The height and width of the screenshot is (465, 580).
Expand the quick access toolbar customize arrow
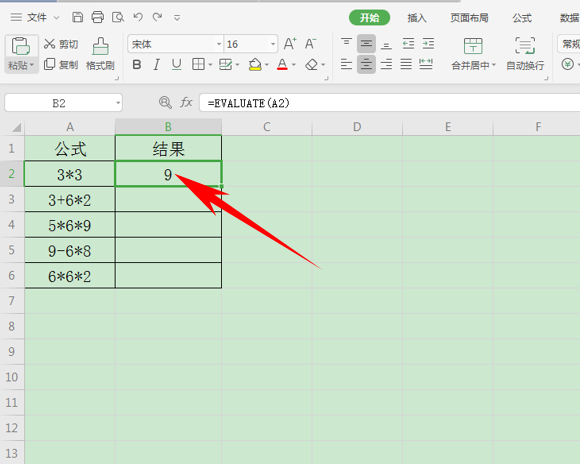click(x=177, y=18)
